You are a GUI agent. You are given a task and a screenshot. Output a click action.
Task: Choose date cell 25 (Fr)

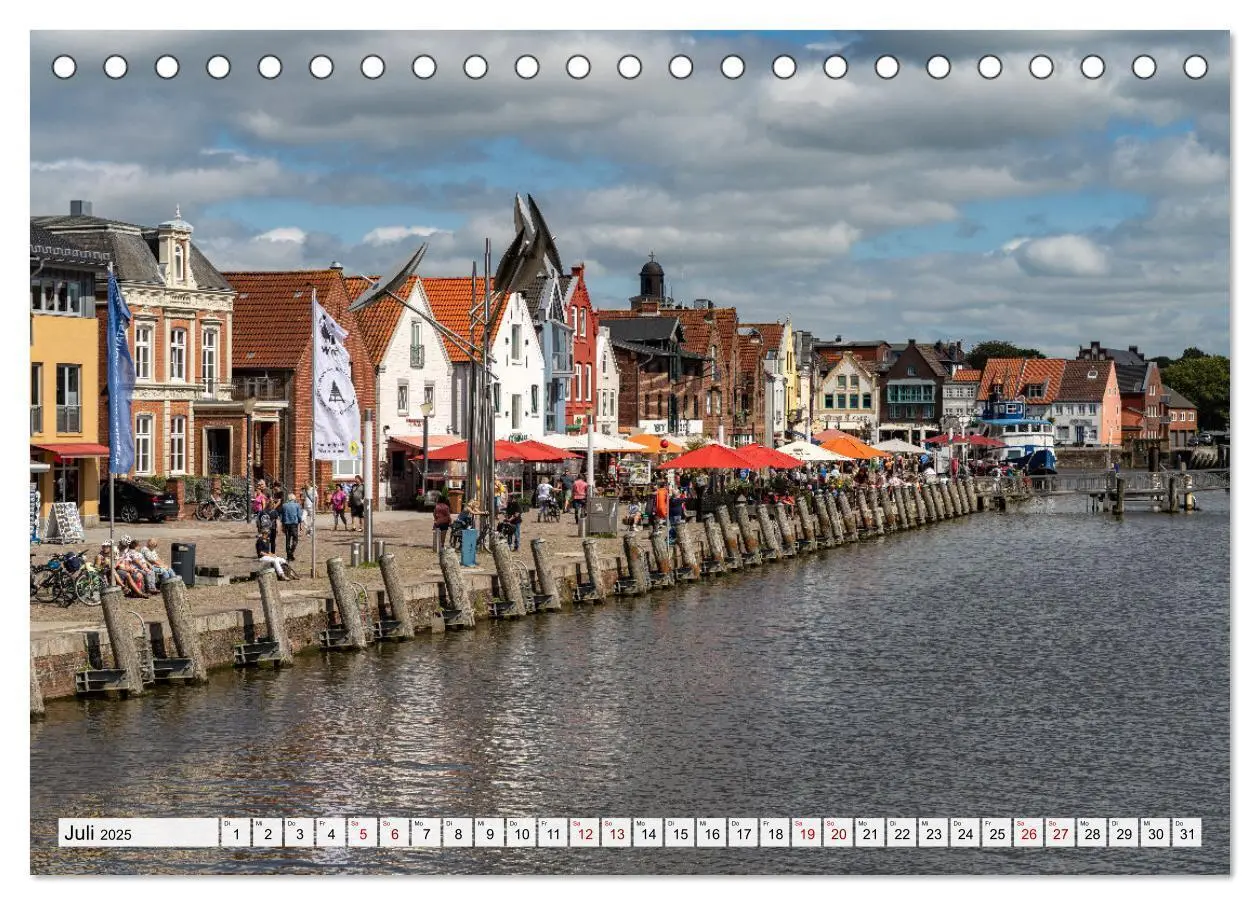(x=996, y=833)
